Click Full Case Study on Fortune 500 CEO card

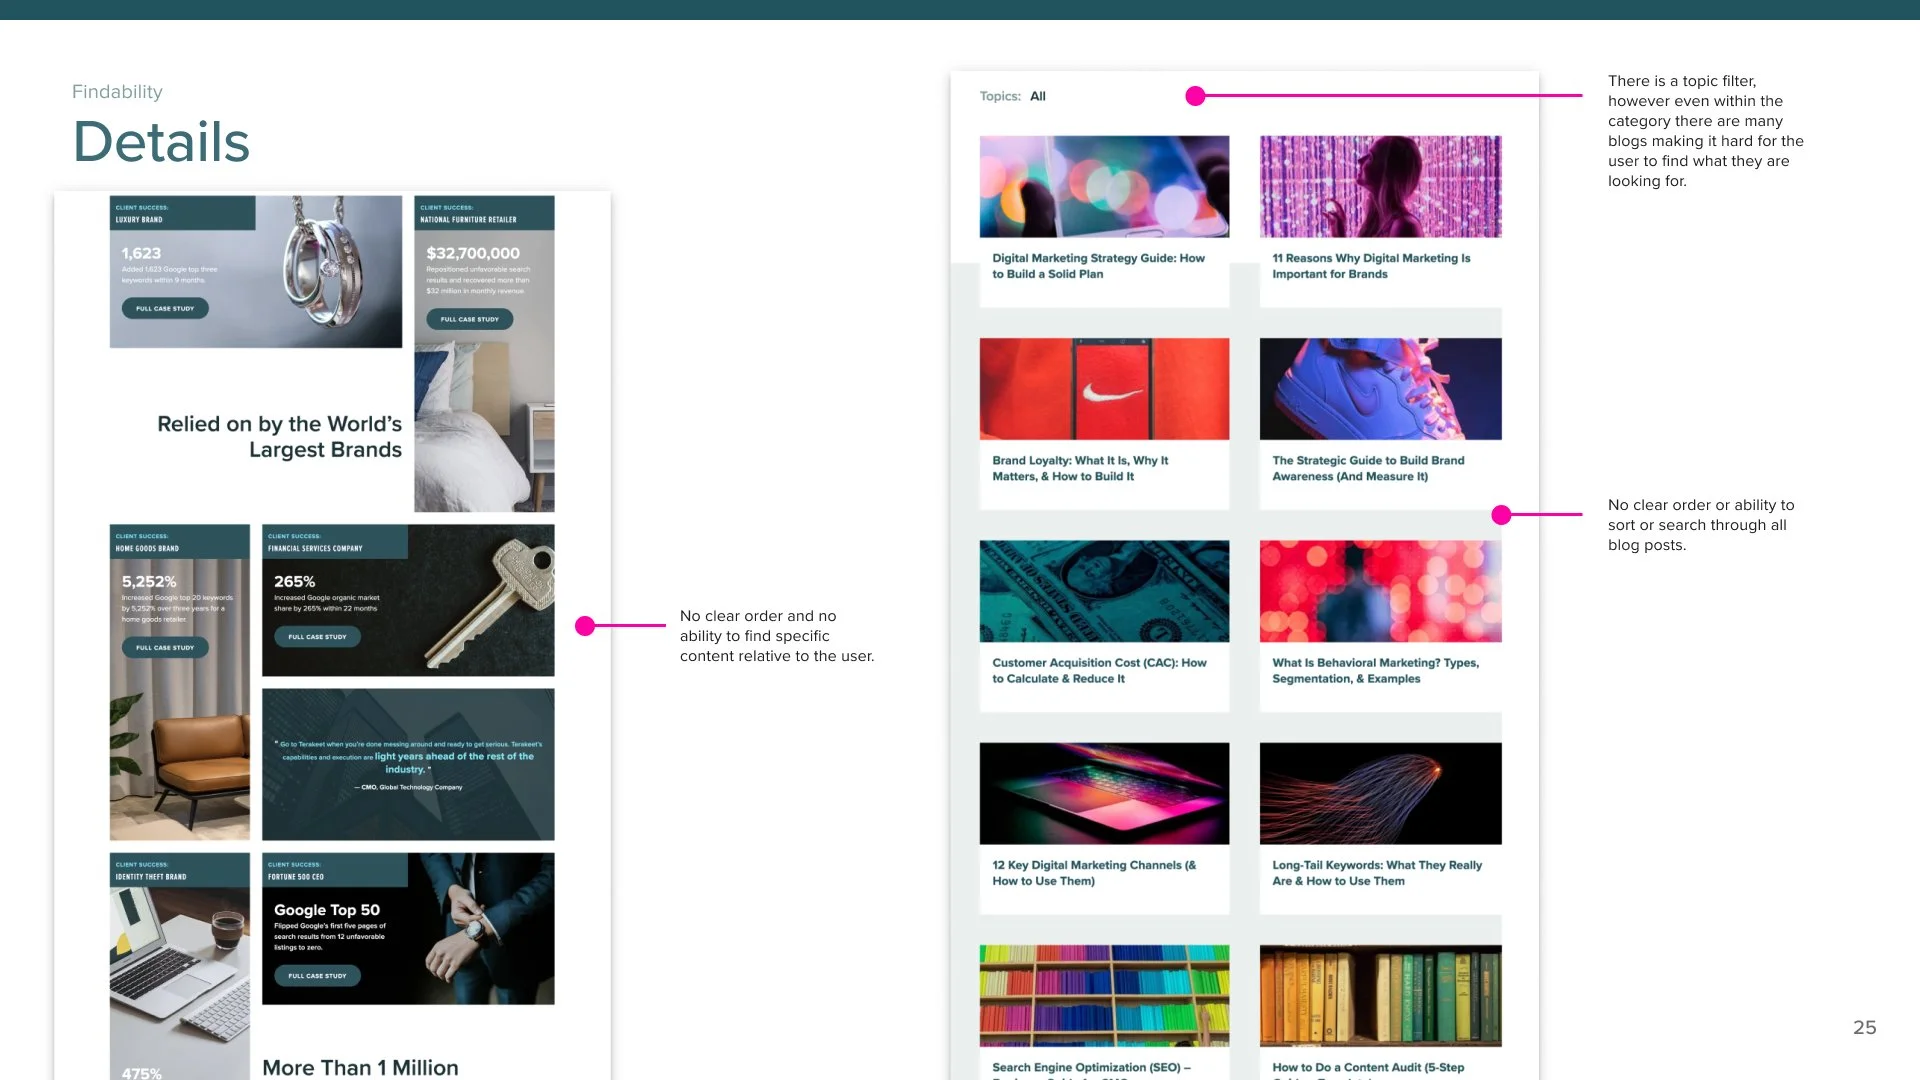tap(317, 976)
